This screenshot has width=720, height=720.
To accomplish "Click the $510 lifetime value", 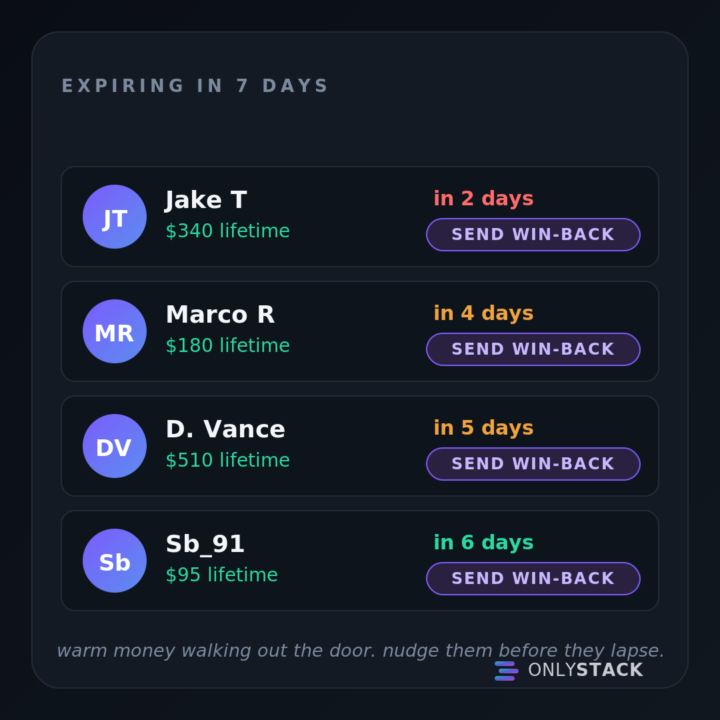I will [228, 460].
